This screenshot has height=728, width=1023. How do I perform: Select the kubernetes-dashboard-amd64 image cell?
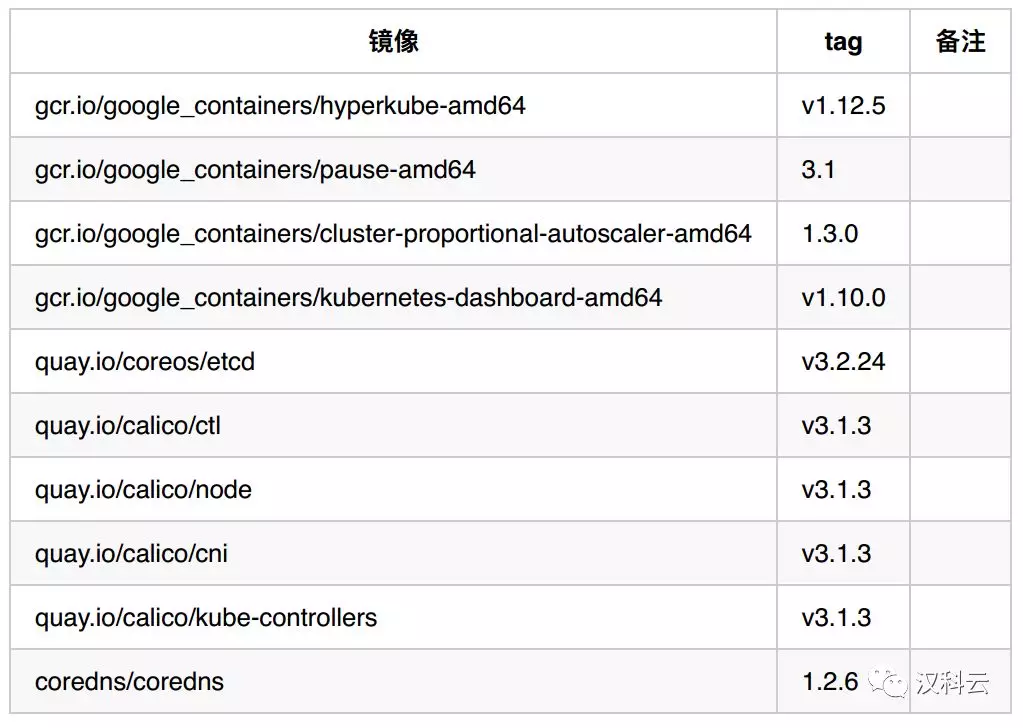[393, 297]
